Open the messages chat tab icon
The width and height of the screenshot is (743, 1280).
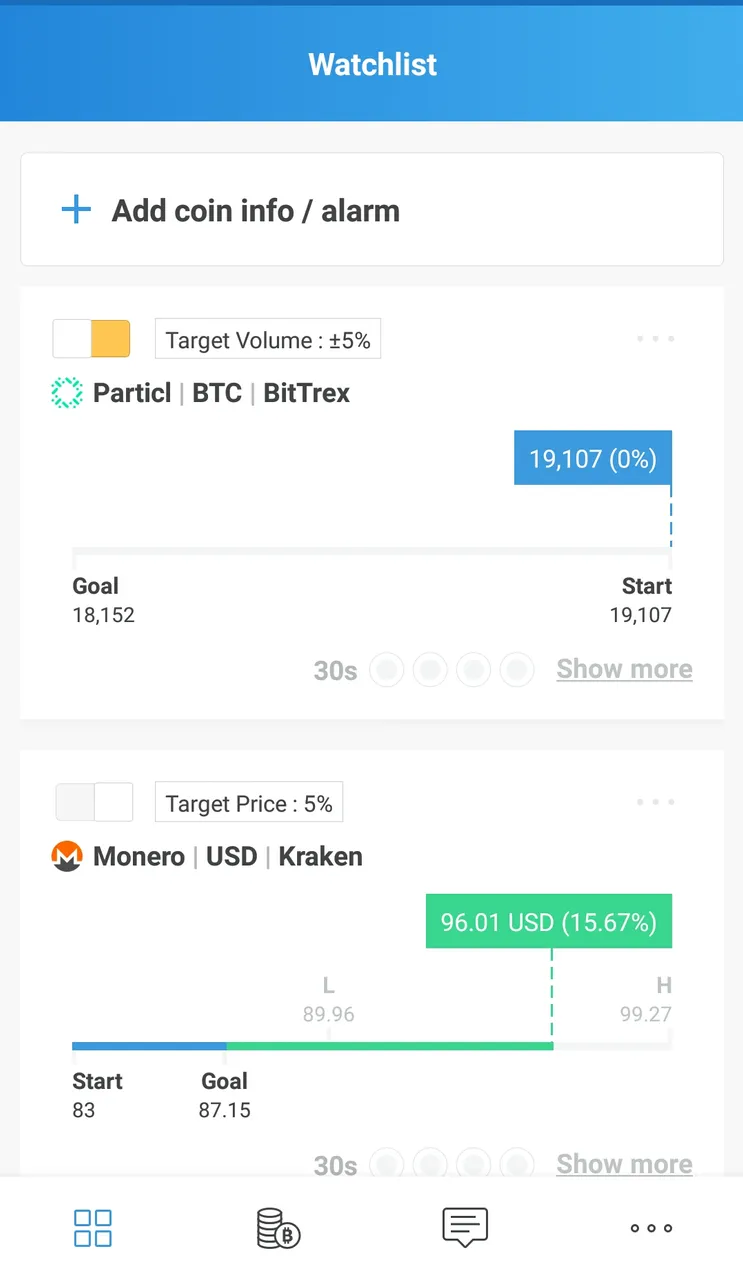coord(465,1228)
